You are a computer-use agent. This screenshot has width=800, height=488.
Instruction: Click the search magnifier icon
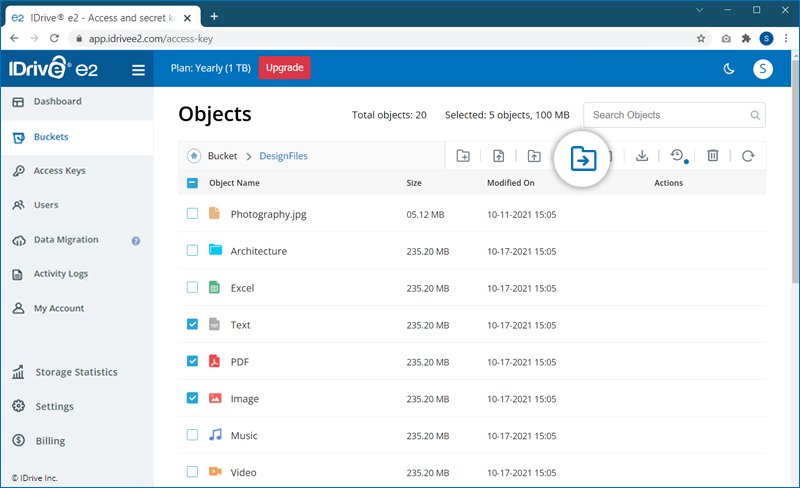coord(755,115)
